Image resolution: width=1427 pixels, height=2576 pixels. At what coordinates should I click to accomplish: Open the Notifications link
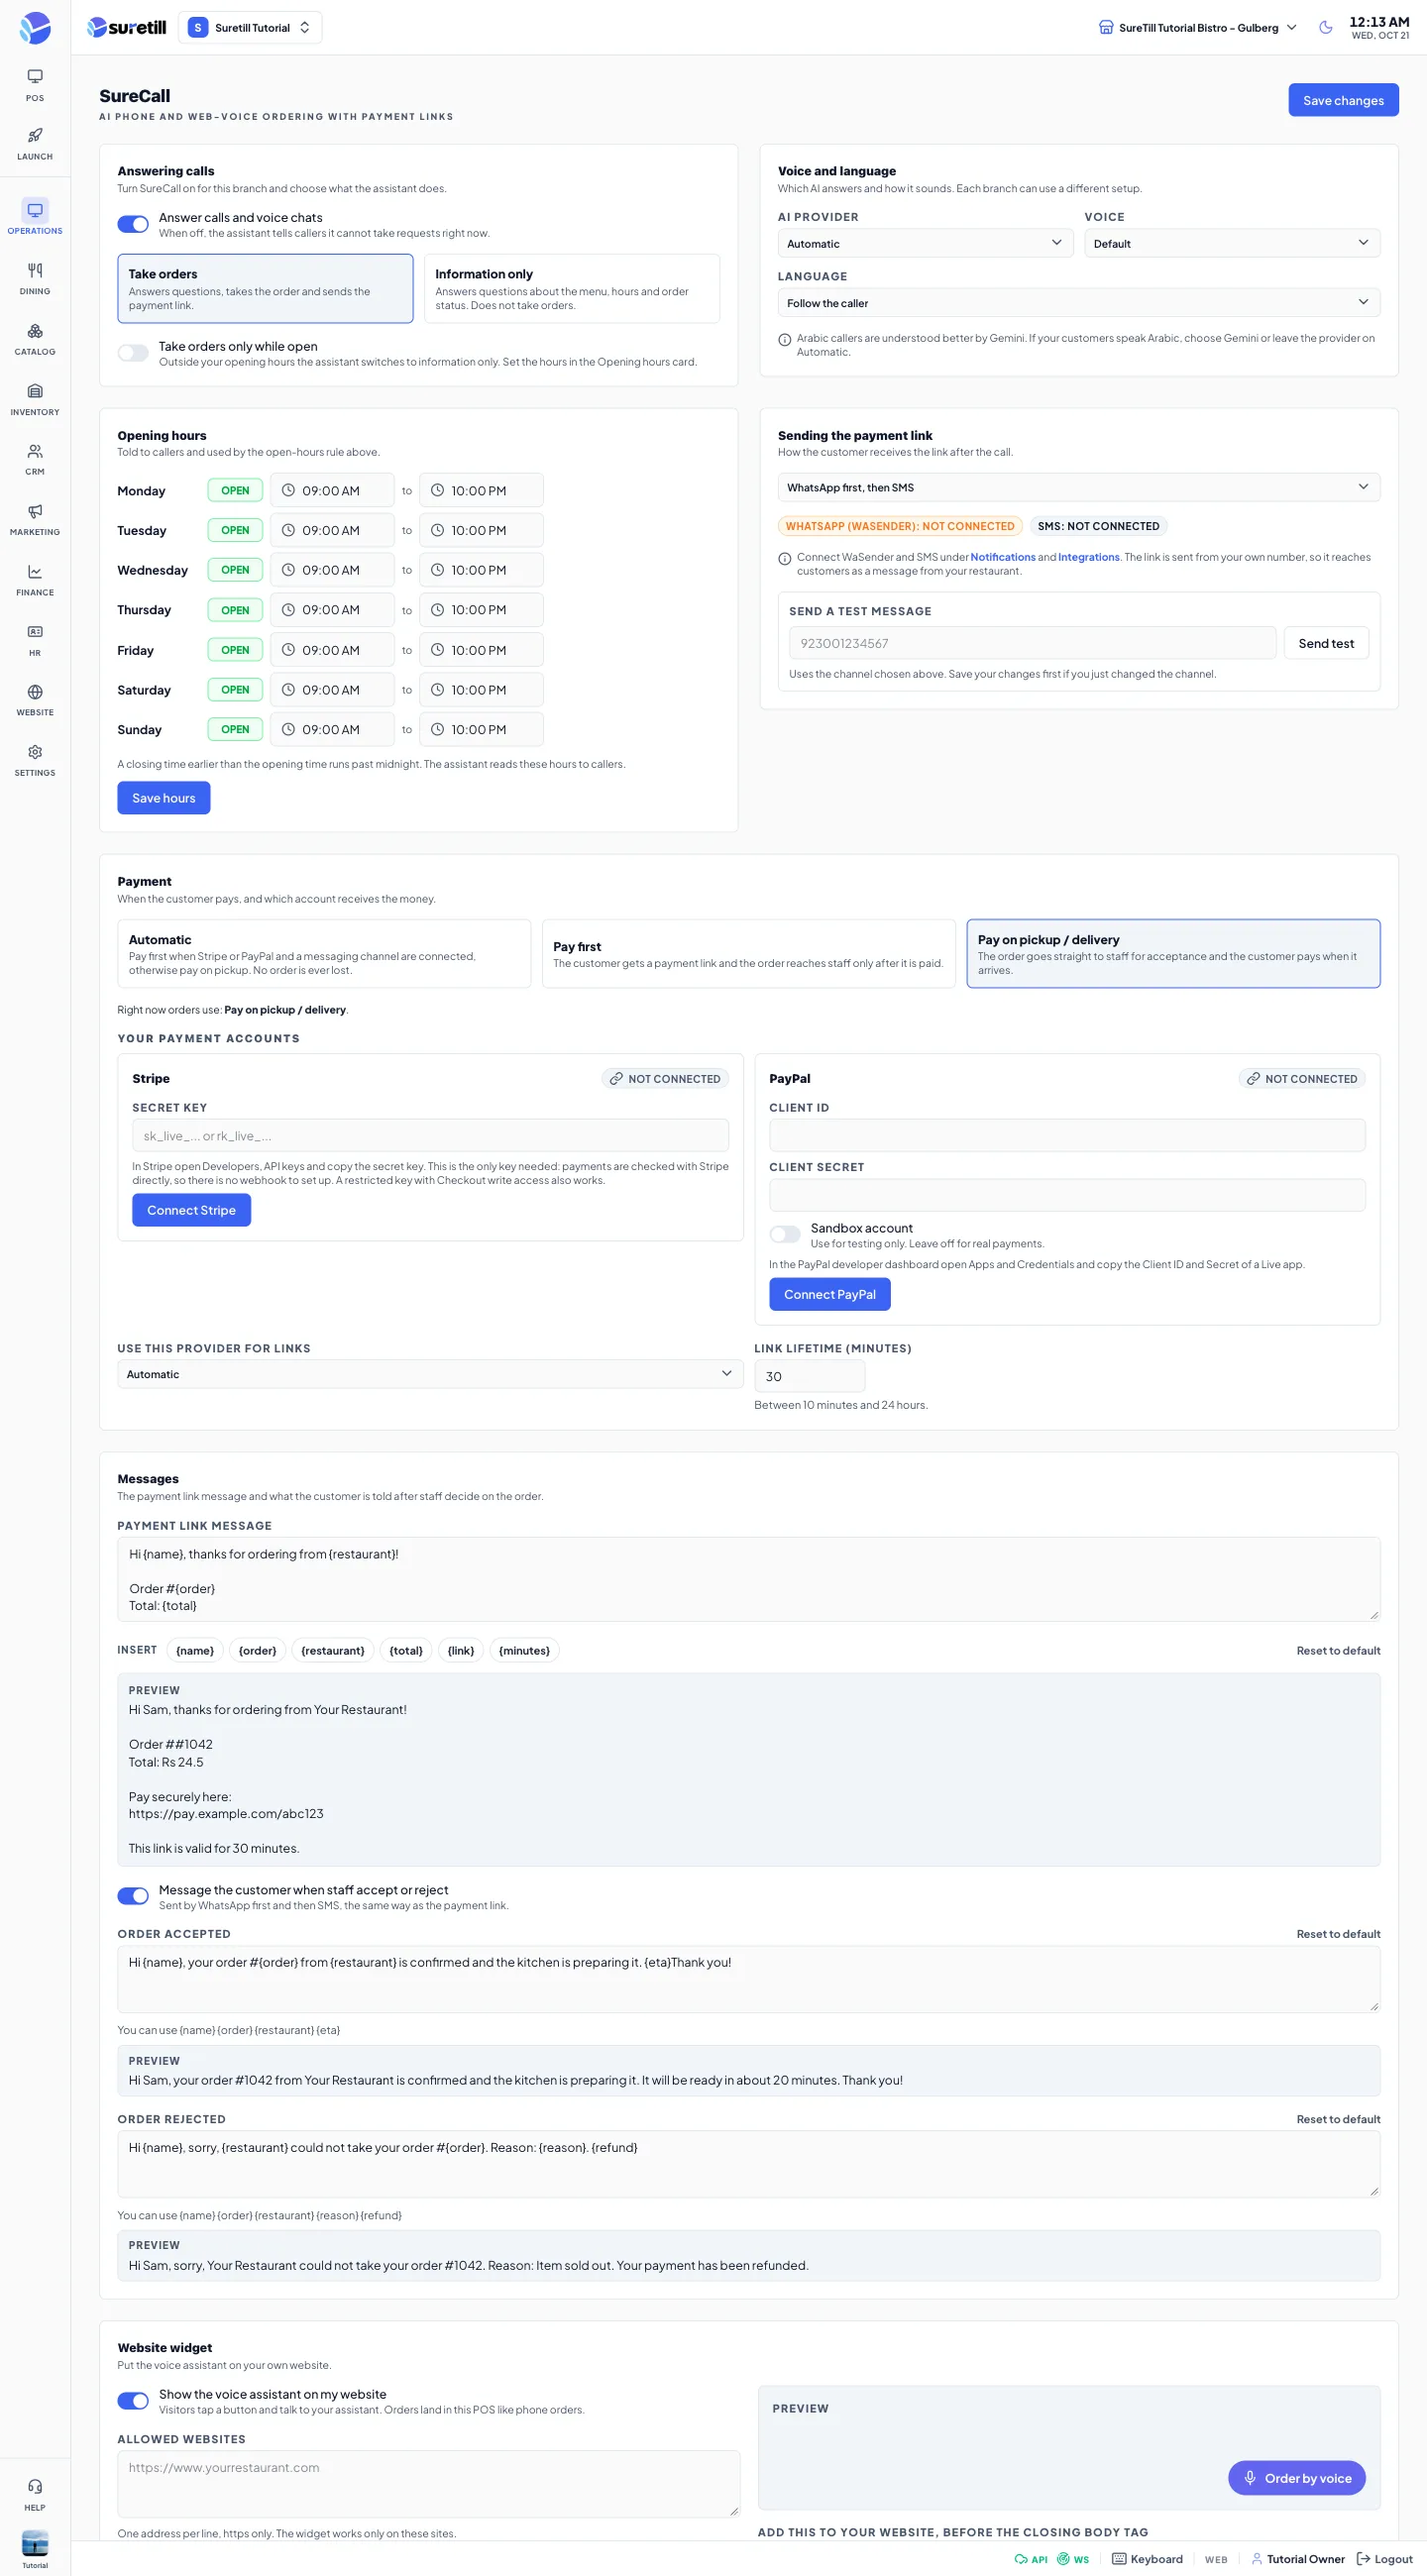[x=1003, y=557]
